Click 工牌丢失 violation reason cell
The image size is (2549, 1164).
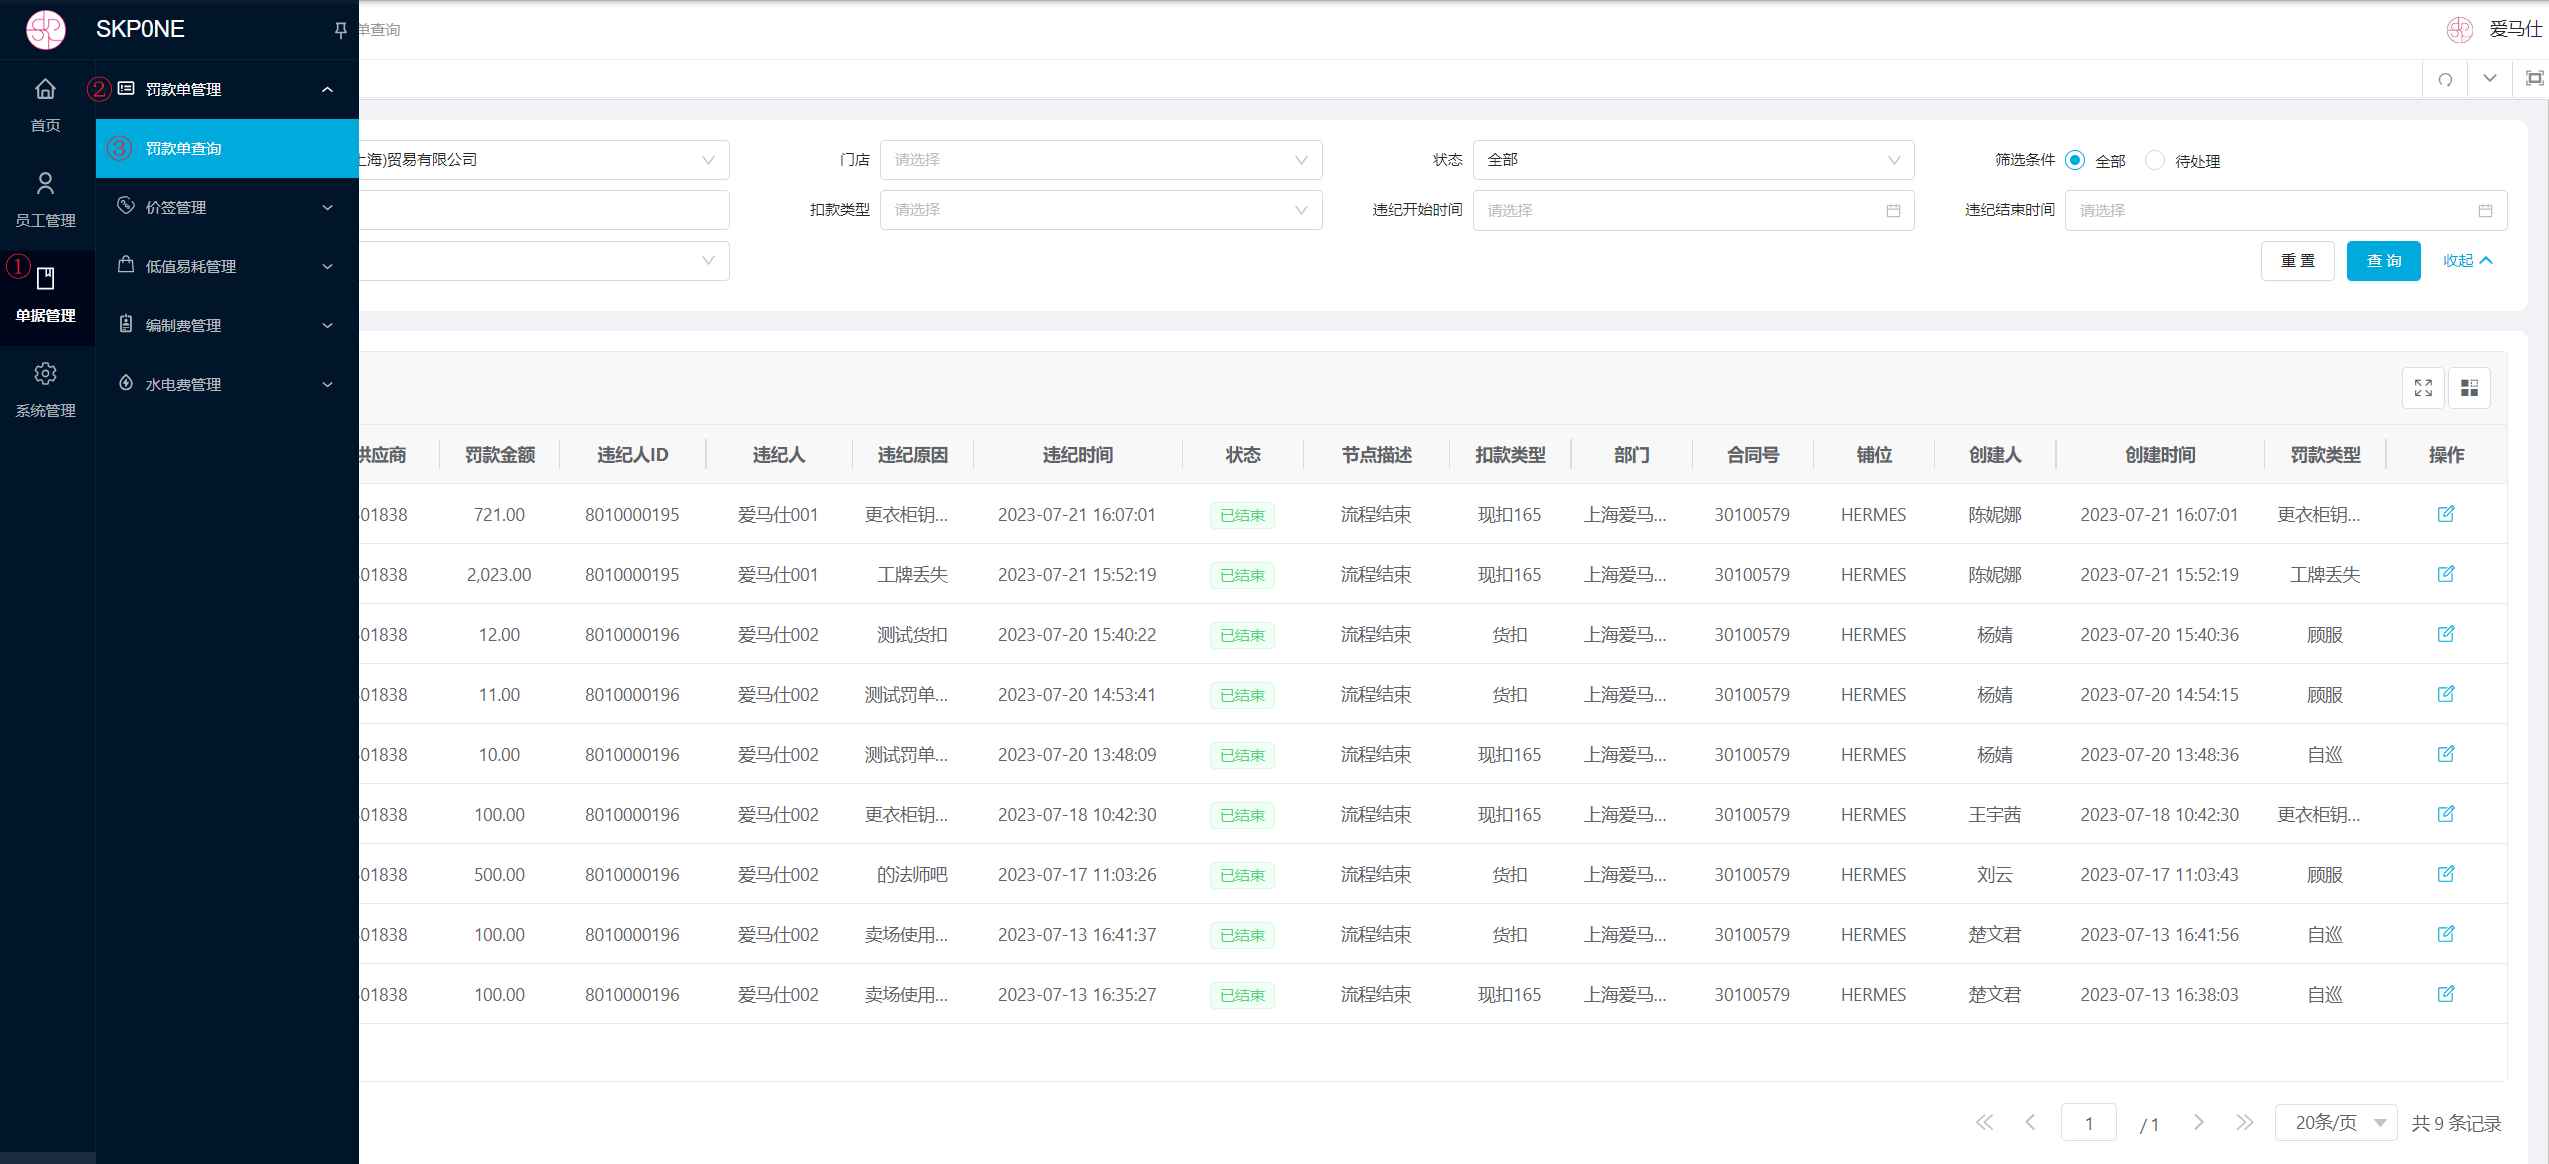[x=913, y=575]
